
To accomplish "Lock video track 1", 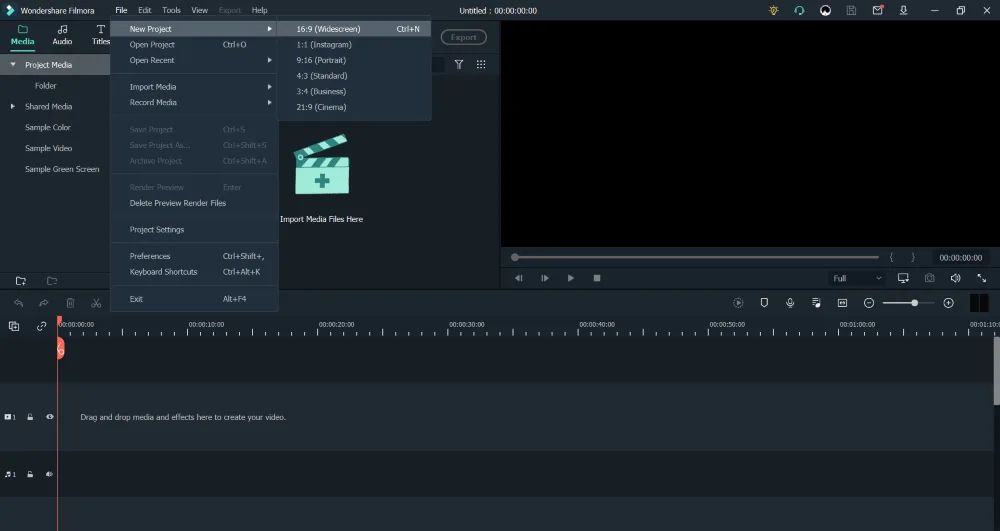I will [30, 417].
